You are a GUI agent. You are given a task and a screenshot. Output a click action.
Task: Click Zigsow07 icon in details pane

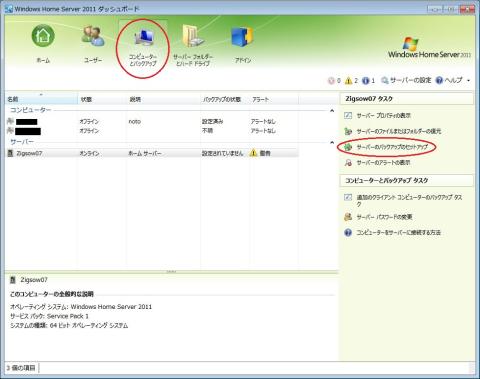tap(13, 280)
